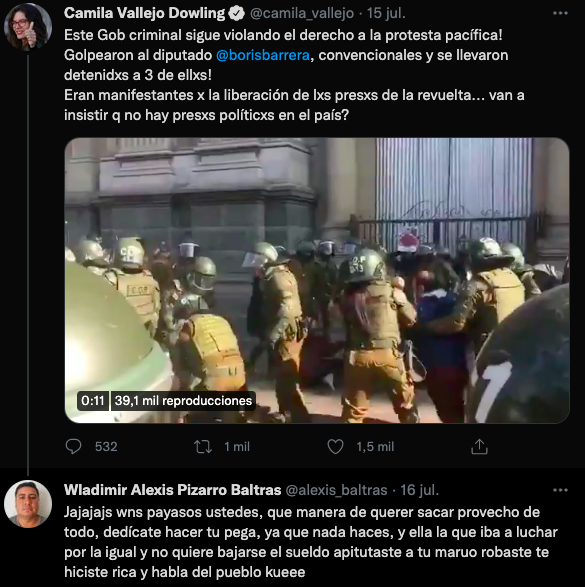
Task: Click the 15 jul. tweet date
Action: click(x=386, y=13)
